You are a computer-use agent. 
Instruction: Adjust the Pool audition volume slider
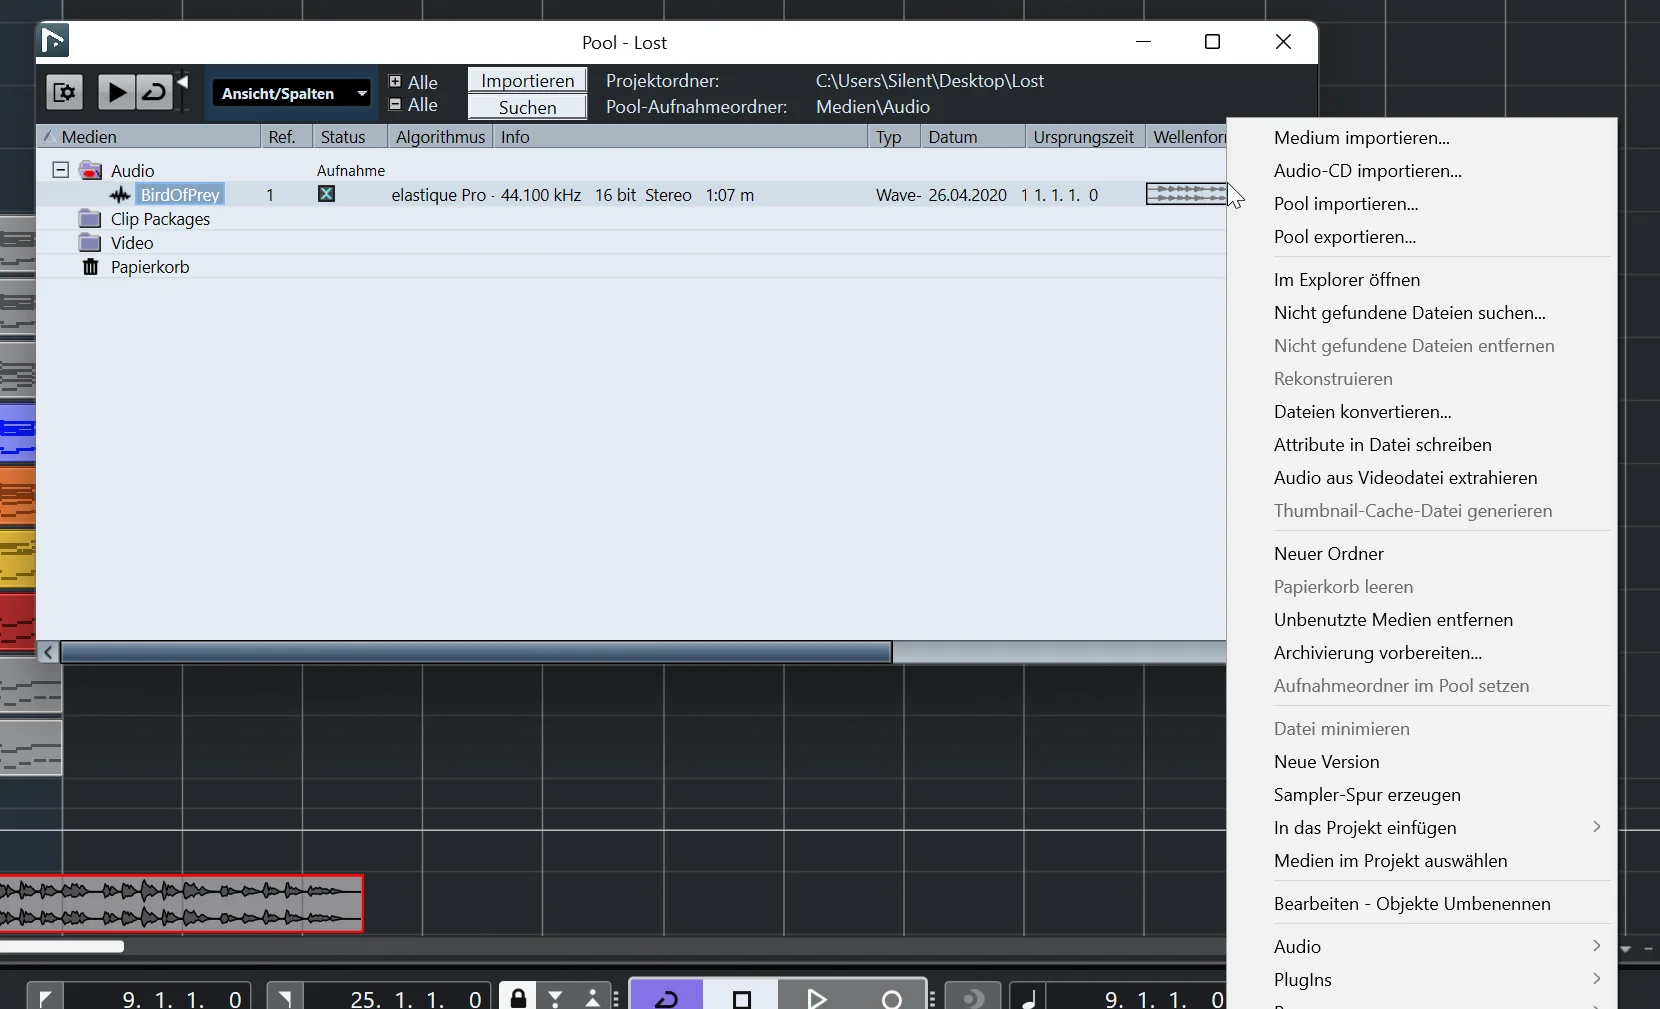pos(183,91)
